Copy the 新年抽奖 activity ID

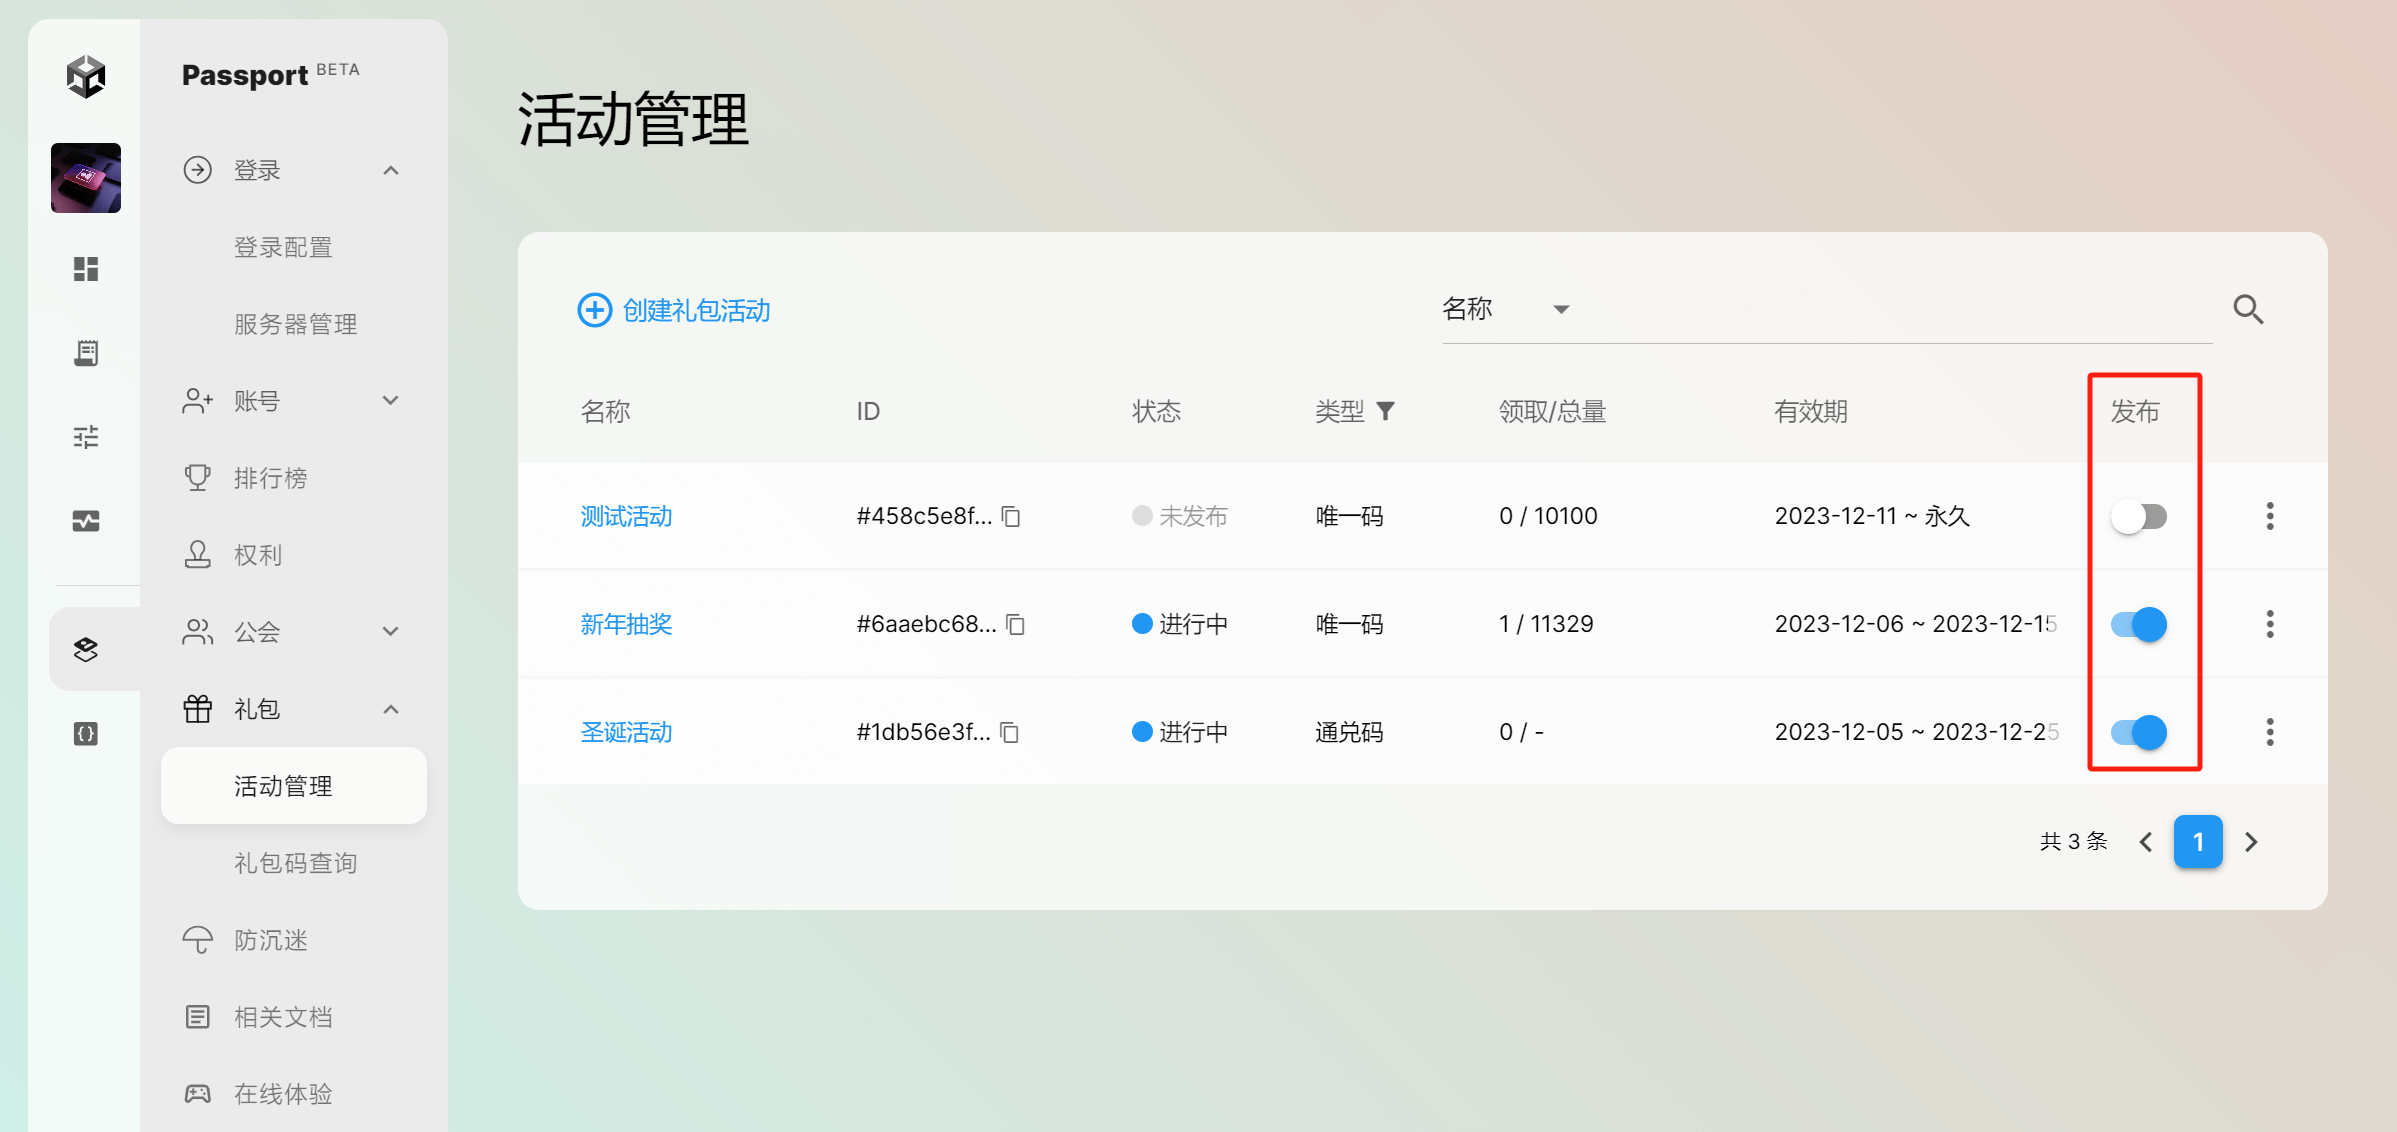[1015, 624]
